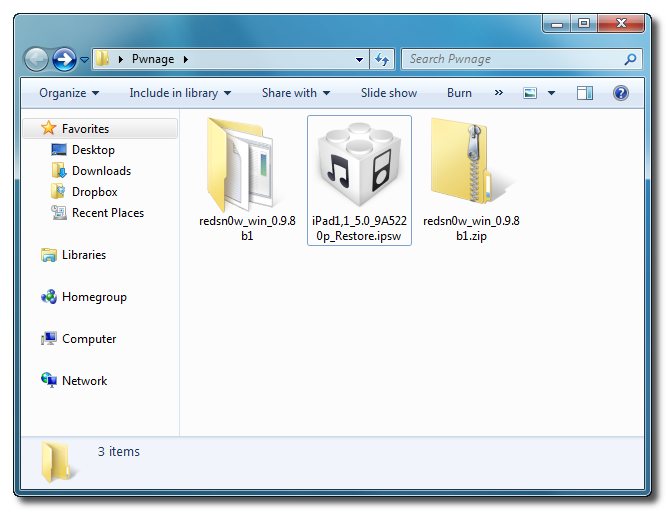Open Dropbox in Favorites sidebar
Screen dimensions: 666x511
pyautogui.click(x=94, y=192)
